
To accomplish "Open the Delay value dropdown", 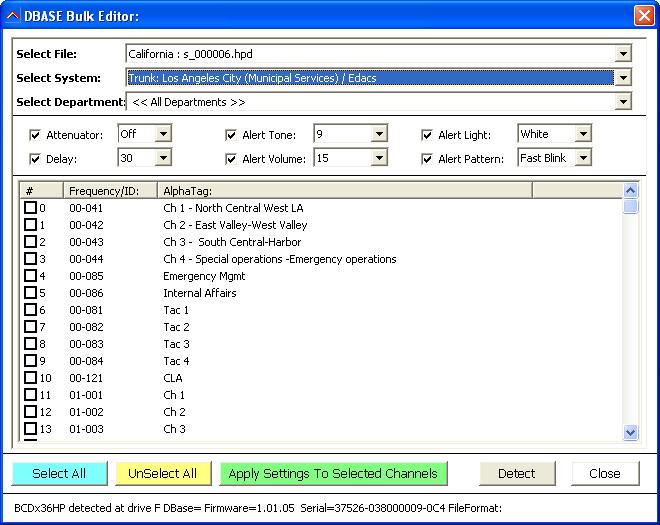I will tap(163, 158).
